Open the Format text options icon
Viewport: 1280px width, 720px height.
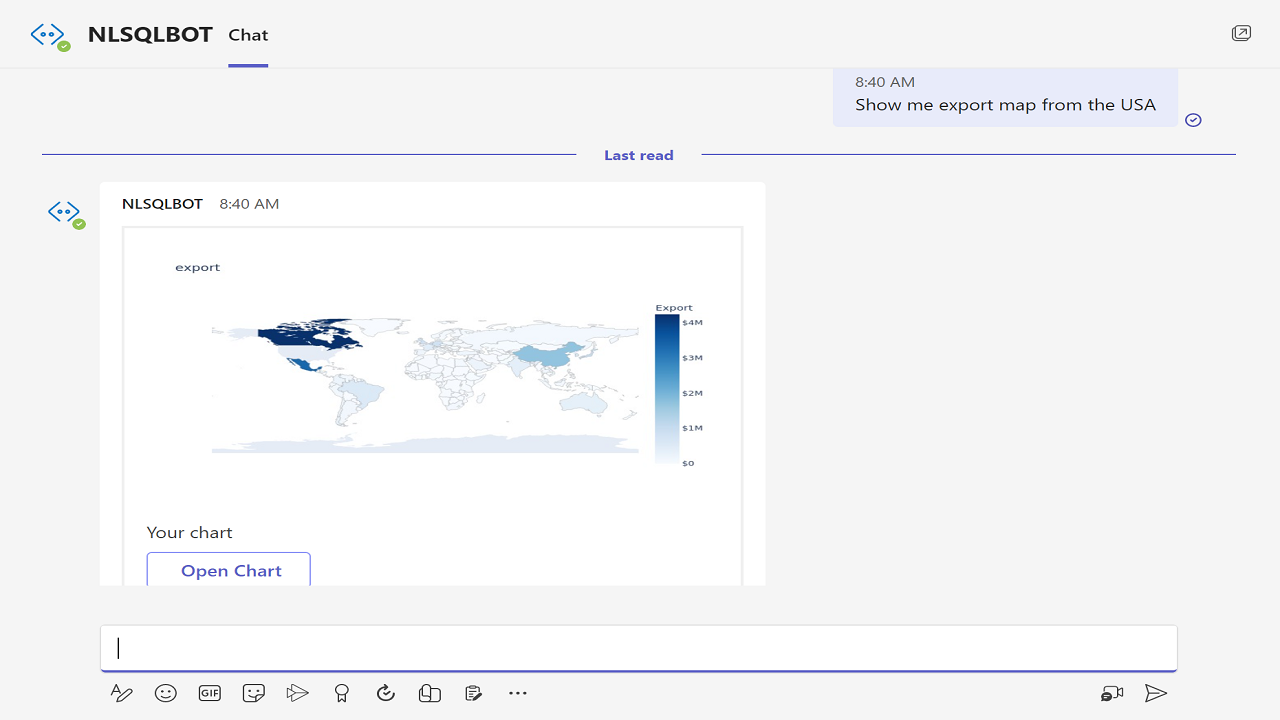click(121, 693)
